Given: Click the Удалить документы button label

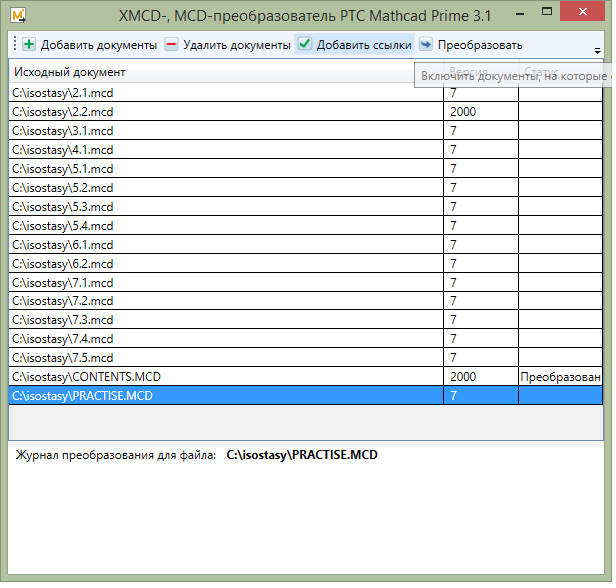Looking at the screenshot, I should pyautogui.click(x=237, y=45).
